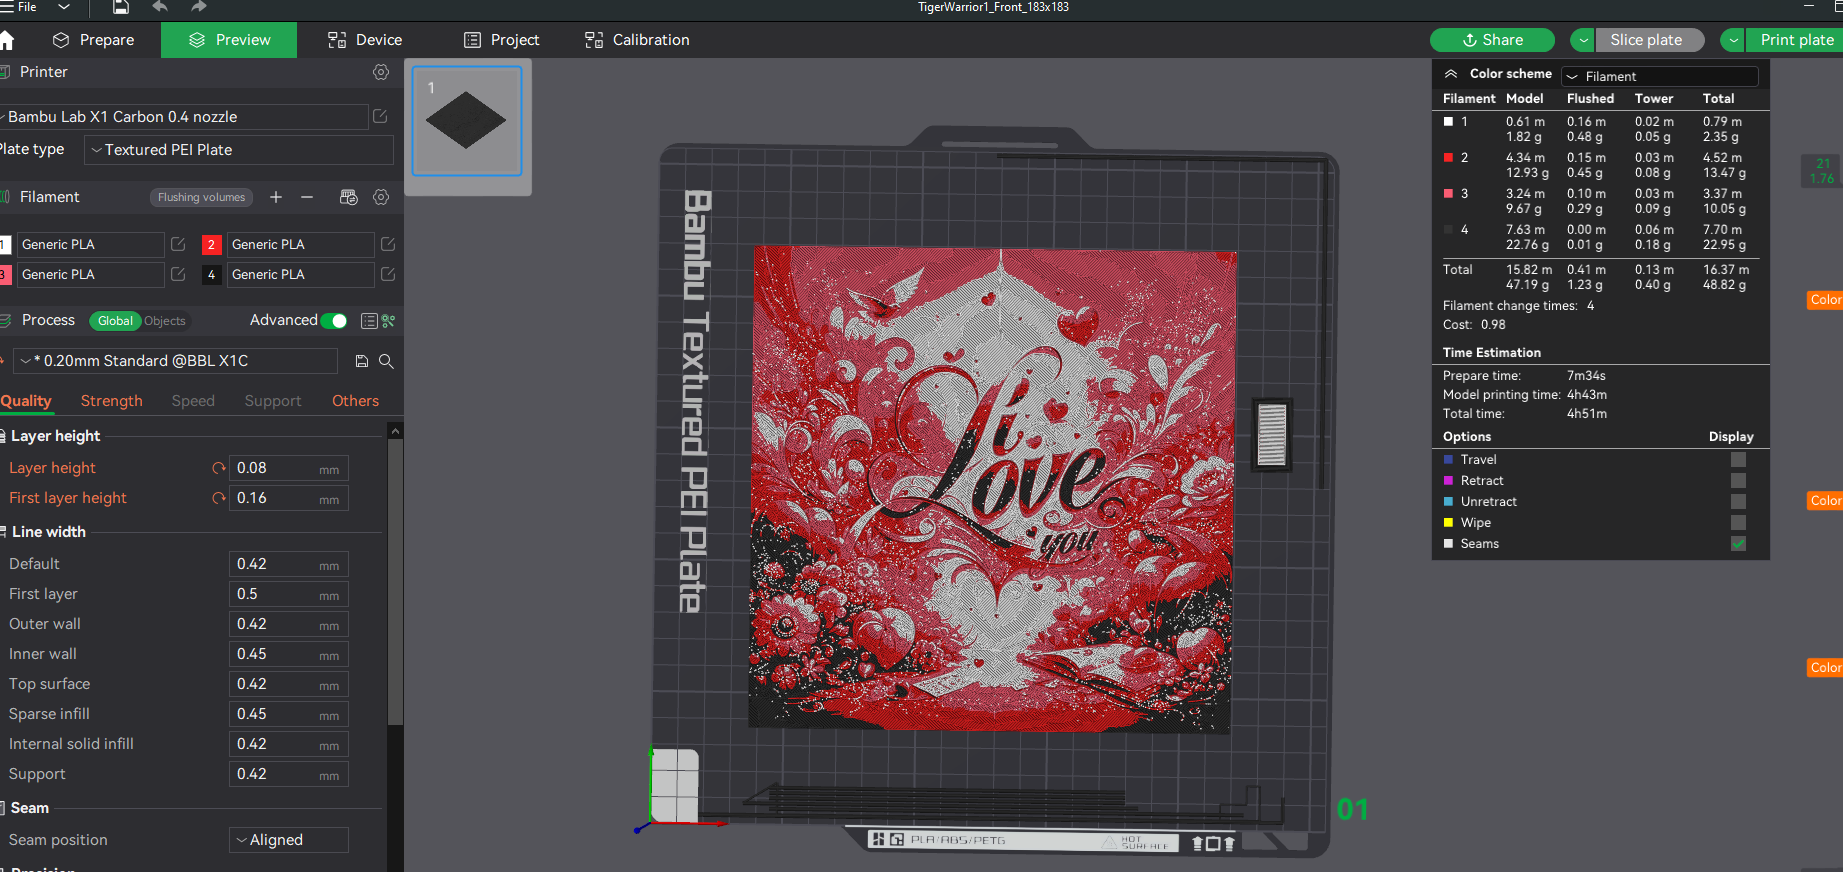Switch to the Strength tab
The height and width of the screenshot is (872, 1843).
[x=112, y=401]
